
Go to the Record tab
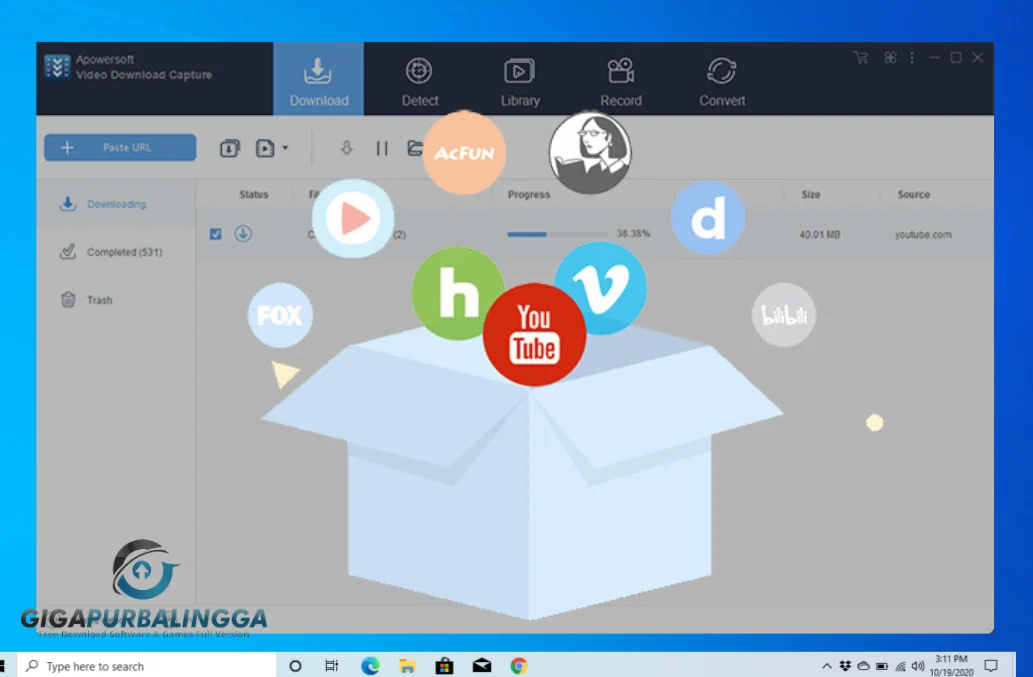coord(621,82)
